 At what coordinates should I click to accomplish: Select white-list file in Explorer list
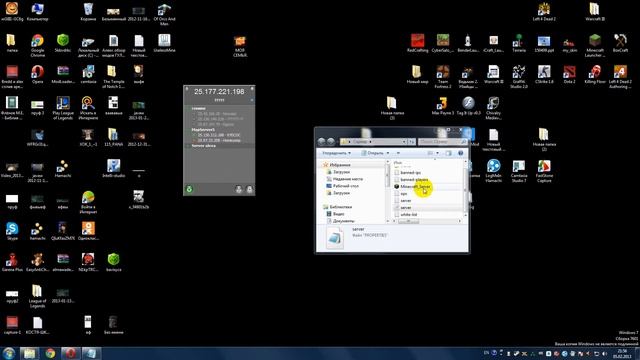(x=406, y=214)
